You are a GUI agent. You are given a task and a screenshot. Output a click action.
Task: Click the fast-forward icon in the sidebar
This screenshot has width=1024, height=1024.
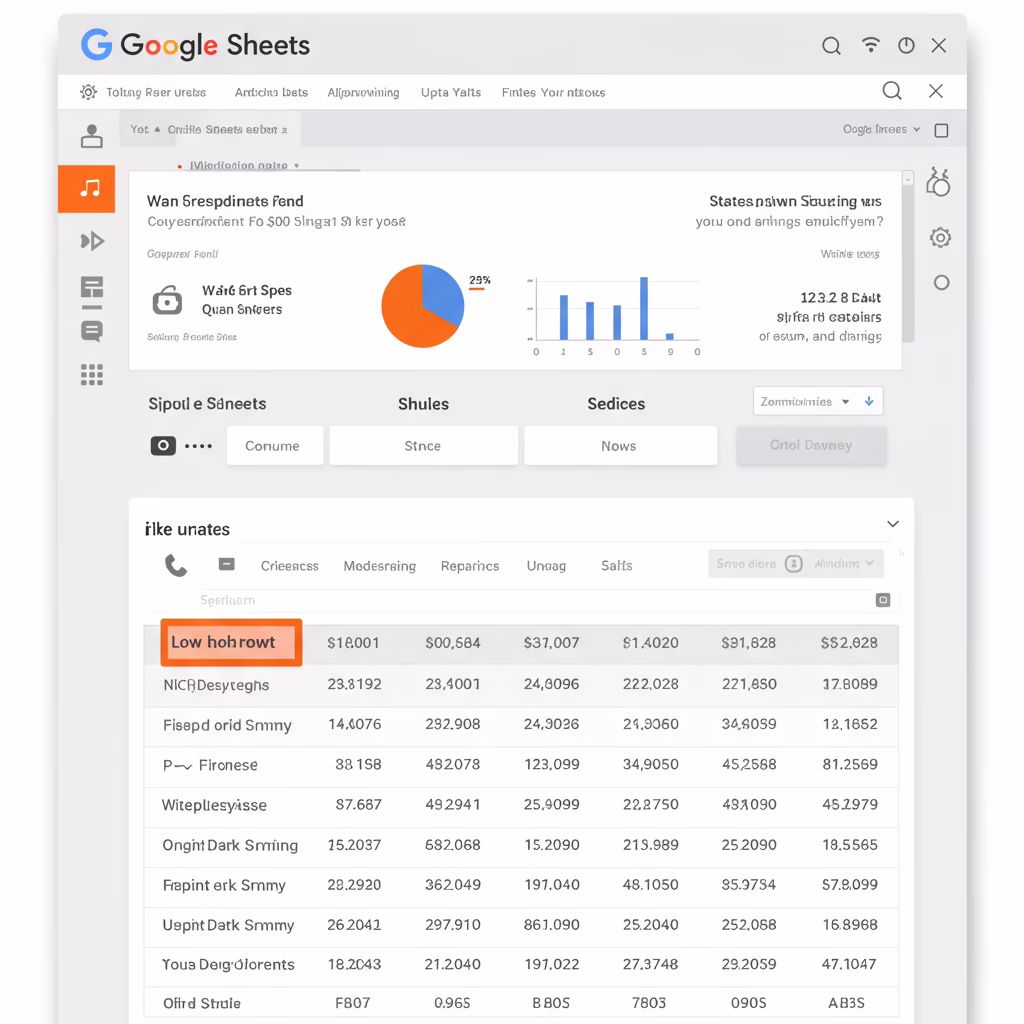(92, 241)
